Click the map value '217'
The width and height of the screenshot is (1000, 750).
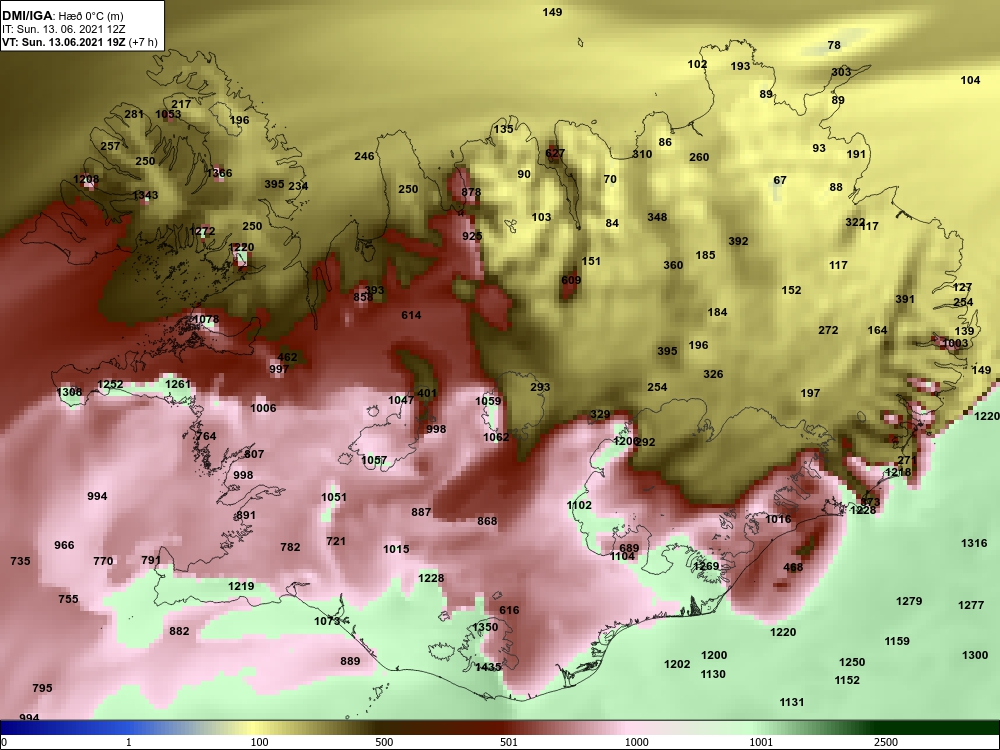(x=181, y=105)
